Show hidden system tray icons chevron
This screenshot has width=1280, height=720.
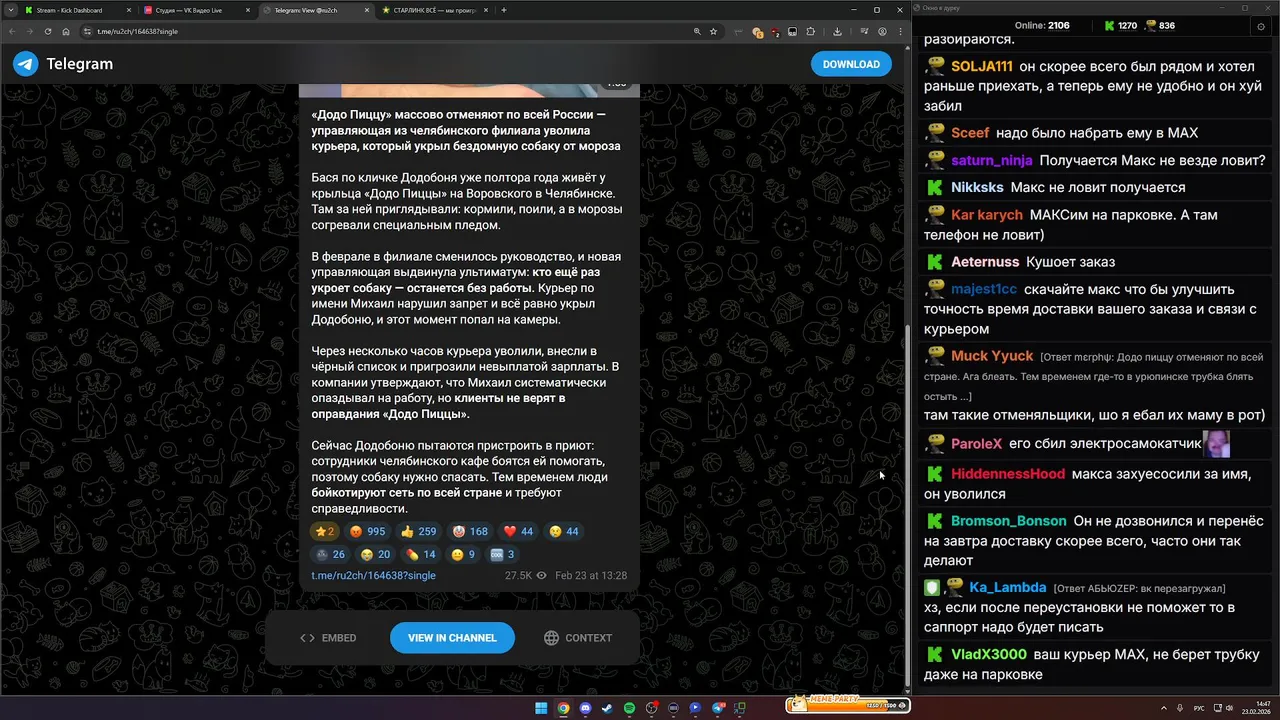[1164, 708]
